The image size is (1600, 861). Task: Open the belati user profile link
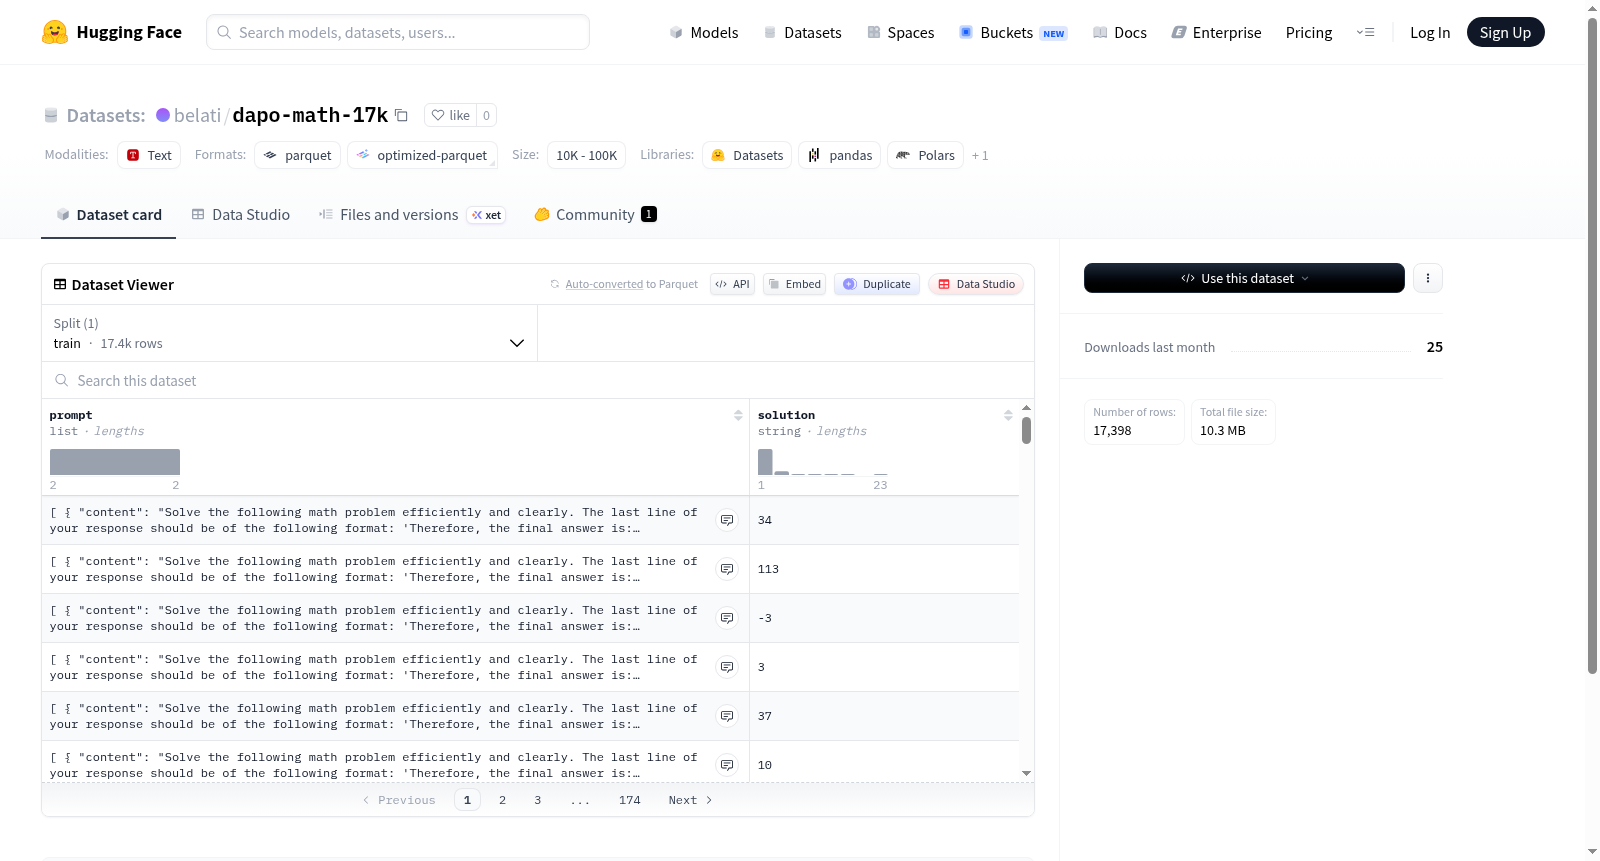click(197, 115)
